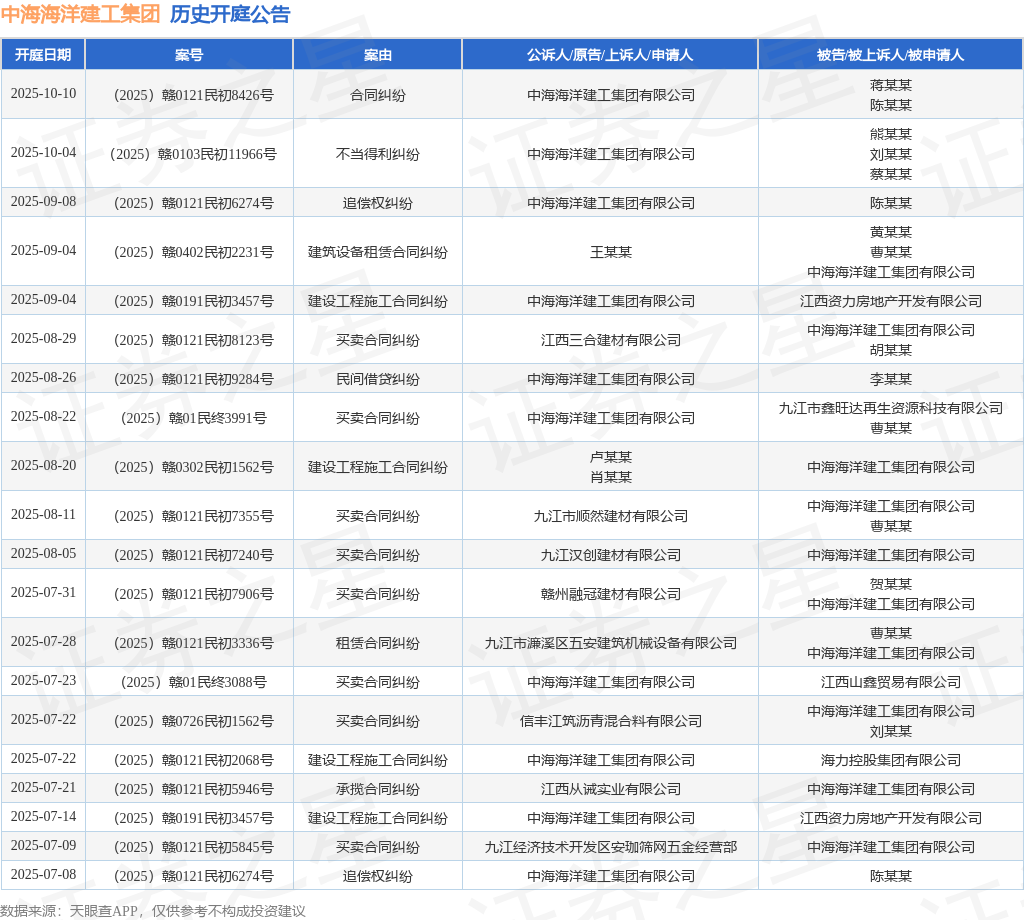Click plaintiff 信丰江筑沥青混合料有限公司
The width and height of the screenshot is (1024, 920).
point(611,721)
